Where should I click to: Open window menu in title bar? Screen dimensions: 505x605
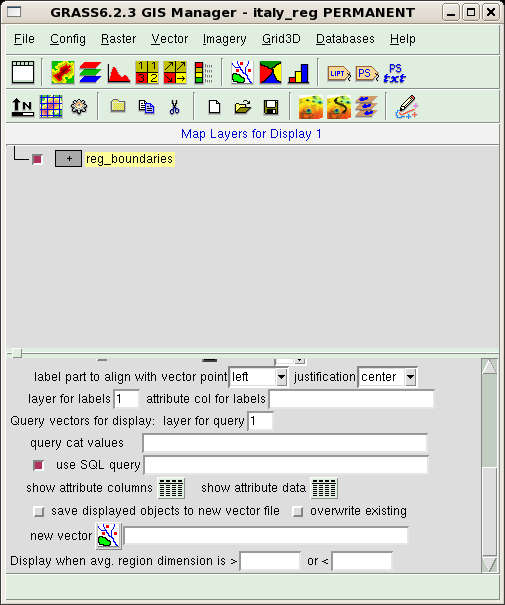click(x=15, y=12)
